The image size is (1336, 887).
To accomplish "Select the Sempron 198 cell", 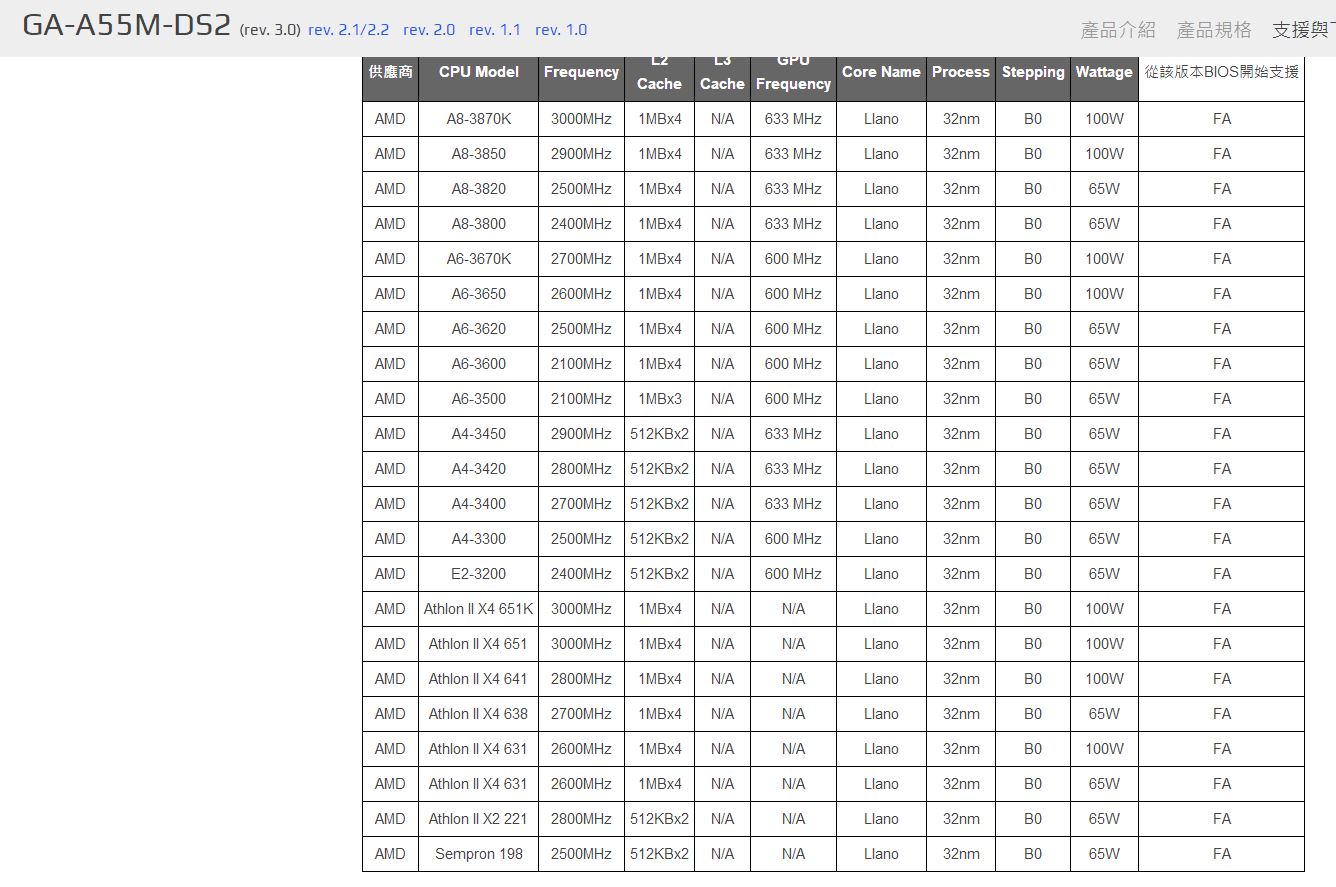I will [x=479, y=854].
